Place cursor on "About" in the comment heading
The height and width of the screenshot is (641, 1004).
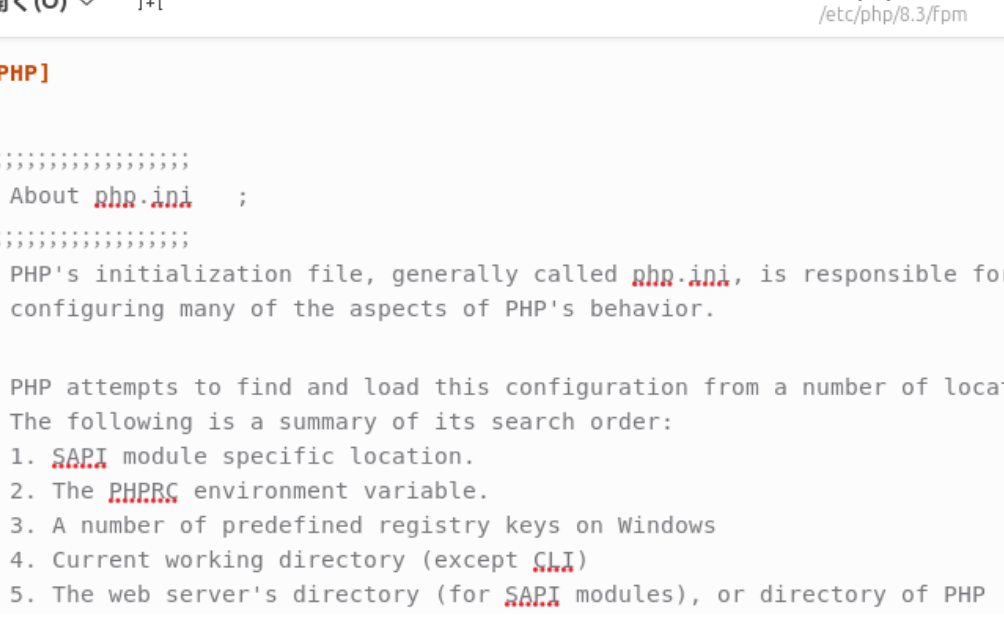point(44,196)
